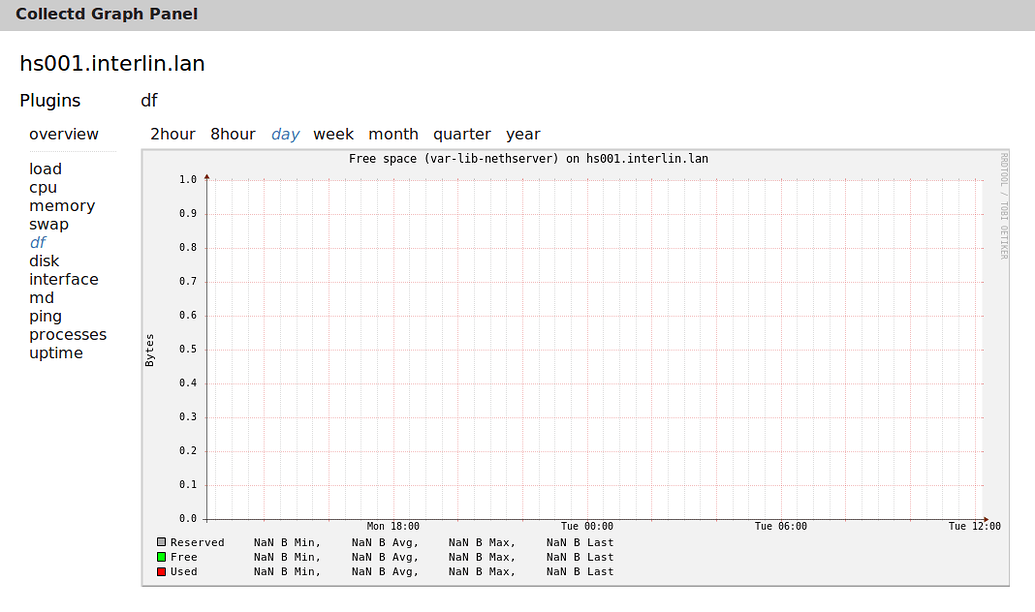This screenshot has height=612, width=1035.
Task: Switch time range to quarter
Action: [x=462, y=134]
